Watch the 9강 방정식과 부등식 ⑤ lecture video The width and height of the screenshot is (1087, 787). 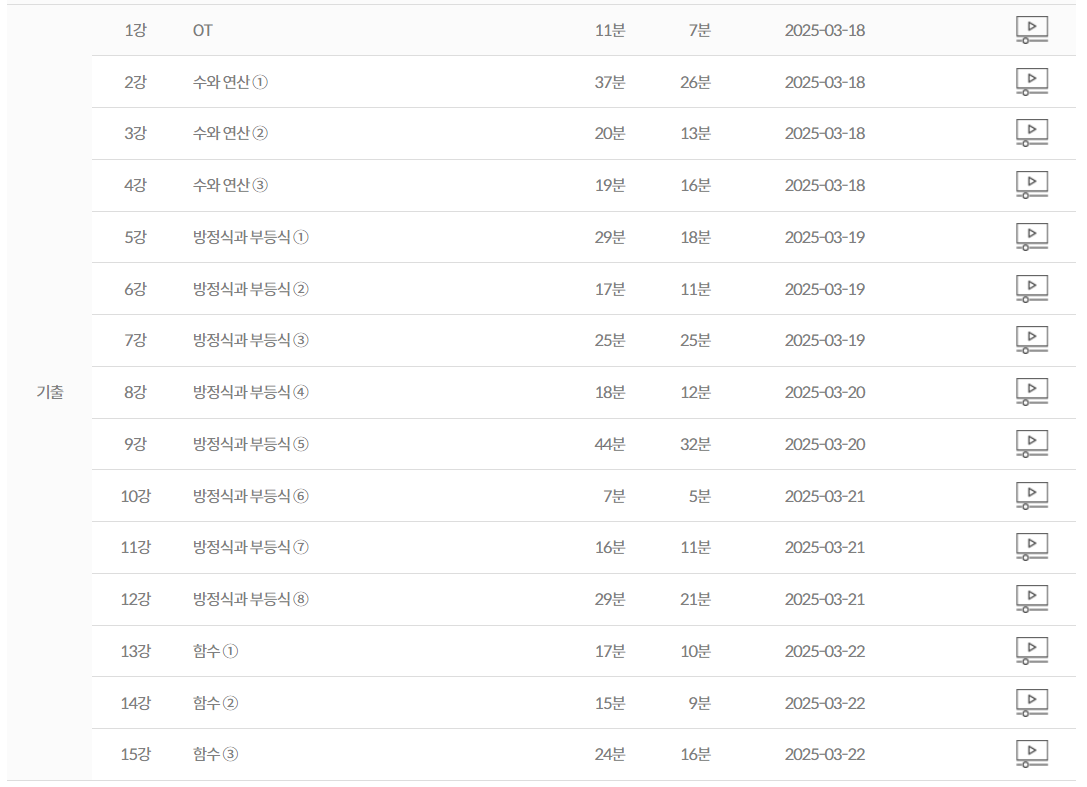click(1031, 444)
